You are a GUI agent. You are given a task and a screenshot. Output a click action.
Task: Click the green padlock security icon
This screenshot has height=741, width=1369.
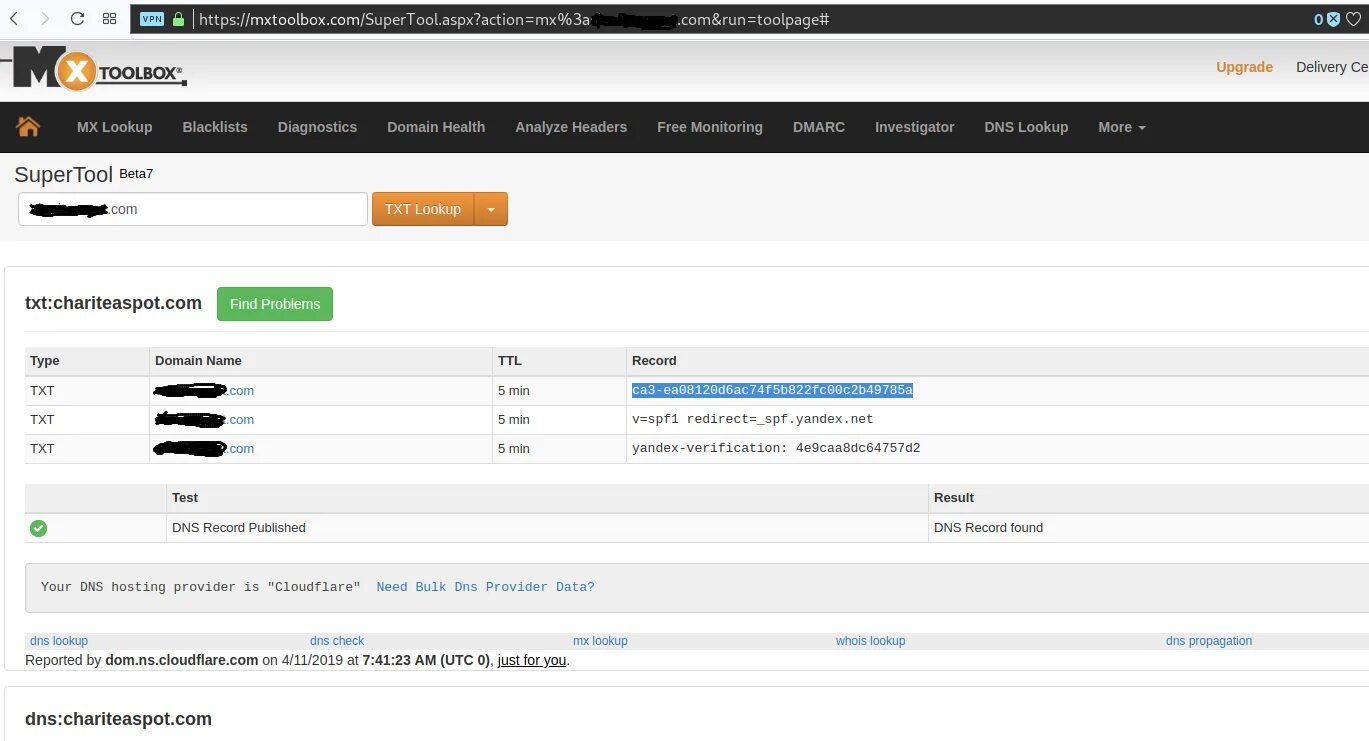point(179,19)
